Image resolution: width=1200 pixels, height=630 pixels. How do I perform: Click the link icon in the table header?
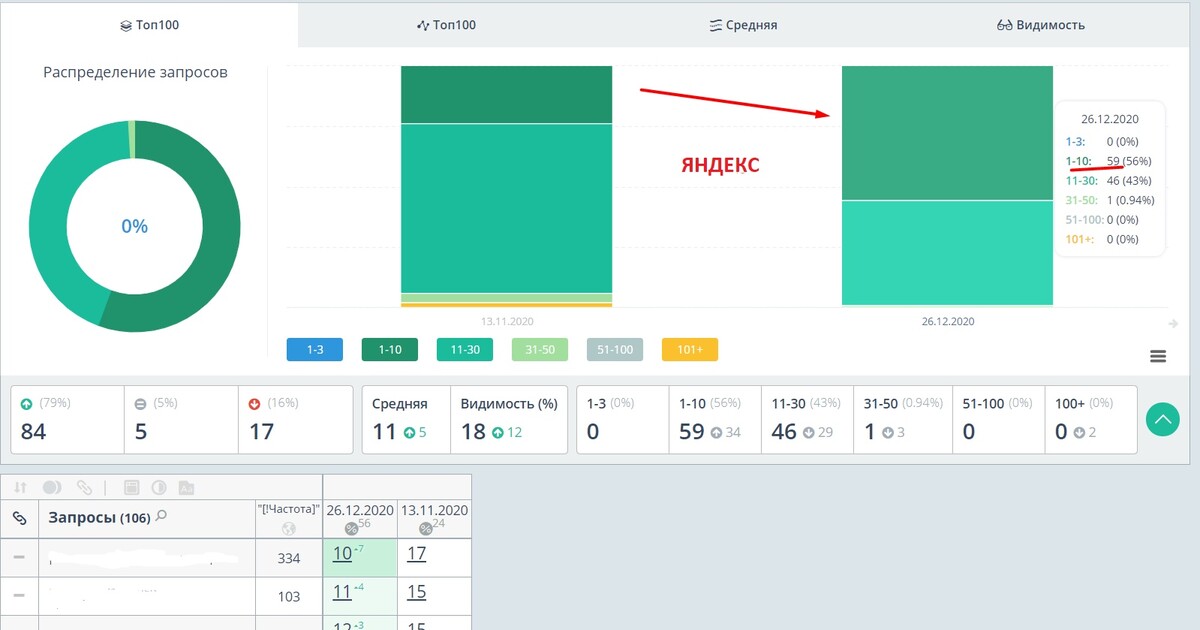click(19, 518)
